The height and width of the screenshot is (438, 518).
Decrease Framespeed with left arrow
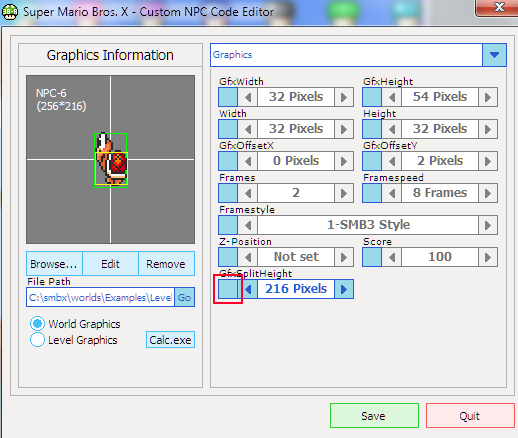pyautogui.click(x=392, y=193)
